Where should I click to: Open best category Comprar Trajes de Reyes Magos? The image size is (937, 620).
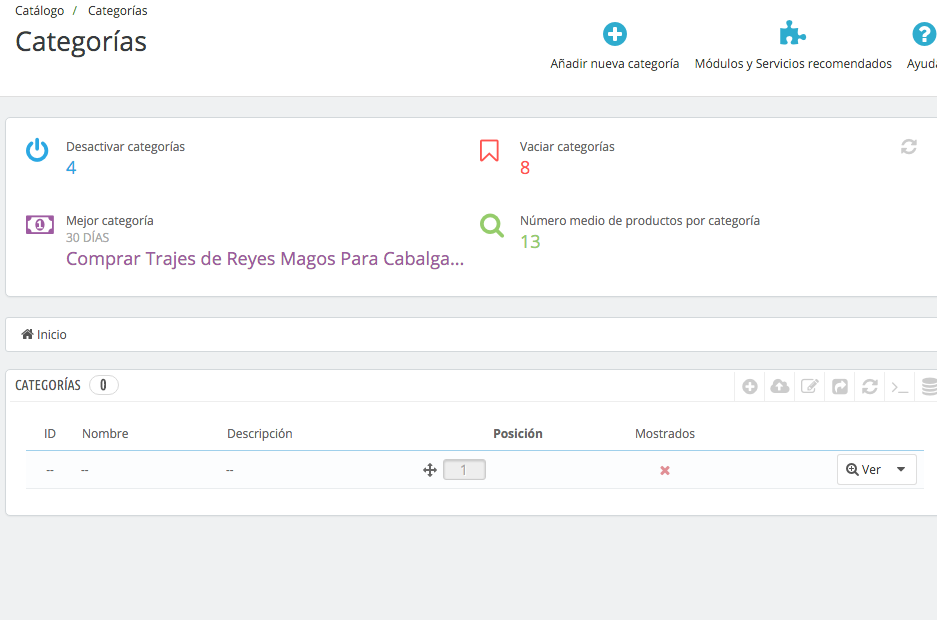[265, 259]
